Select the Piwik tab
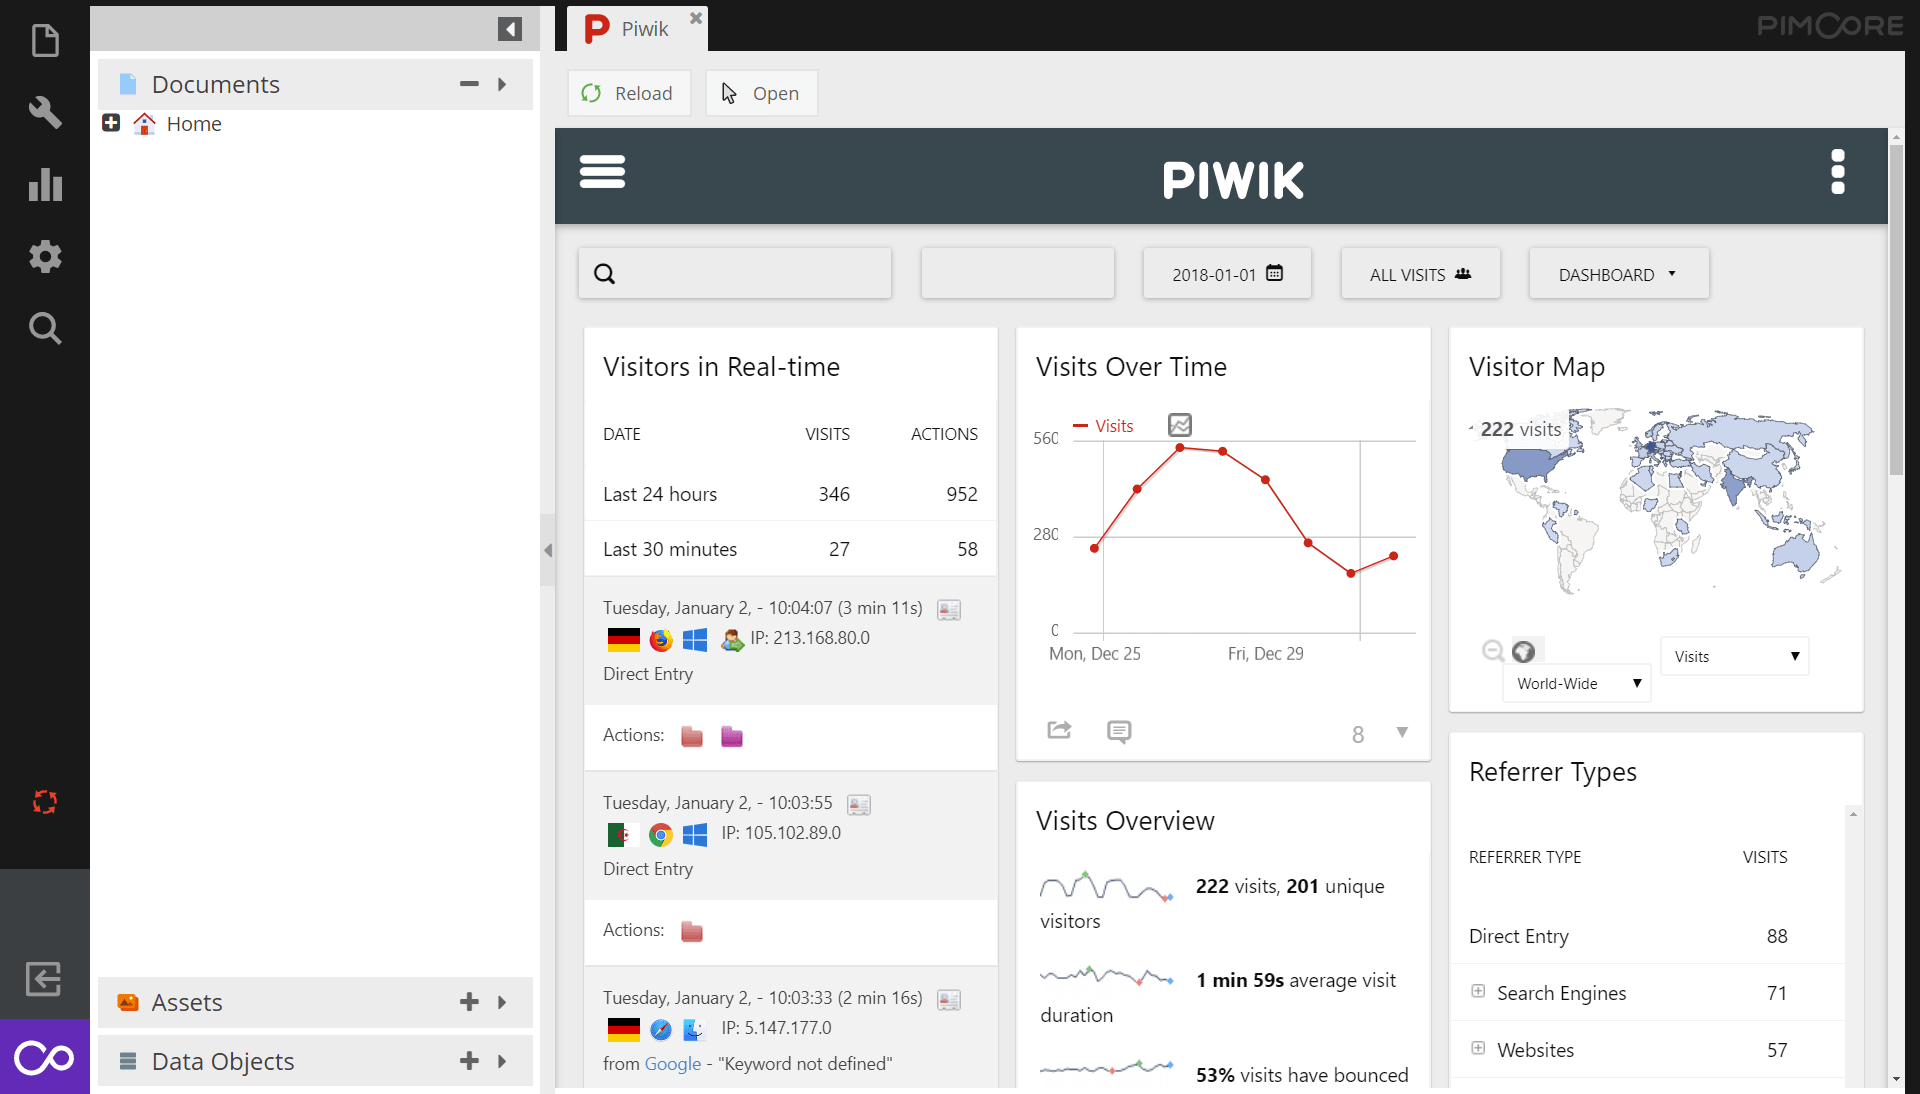Viewport: 1920px width, 1094px height. coord(636,29)
